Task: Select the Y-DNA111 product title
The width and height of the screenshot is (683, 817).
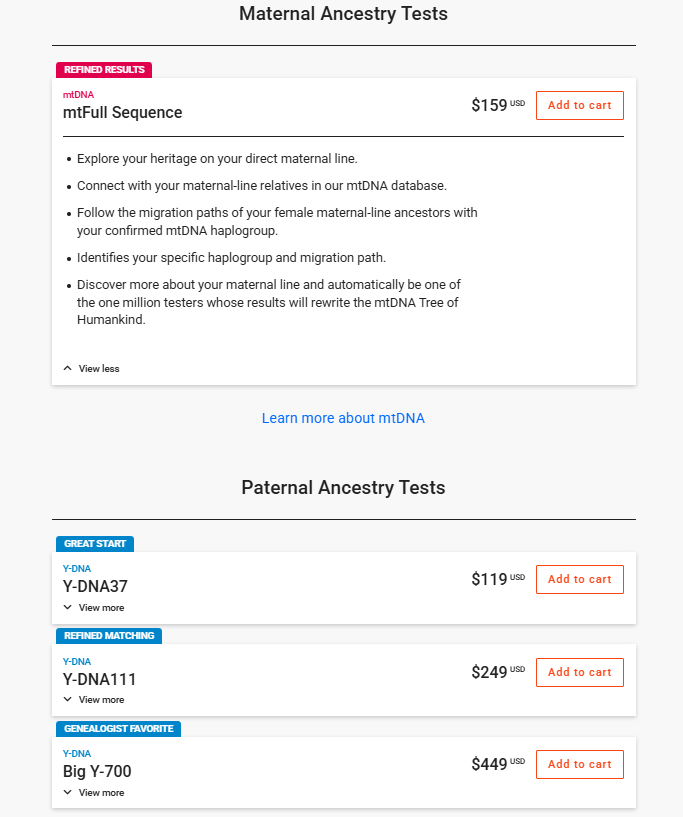Action: pyautogui.click(x=100, y=679)
